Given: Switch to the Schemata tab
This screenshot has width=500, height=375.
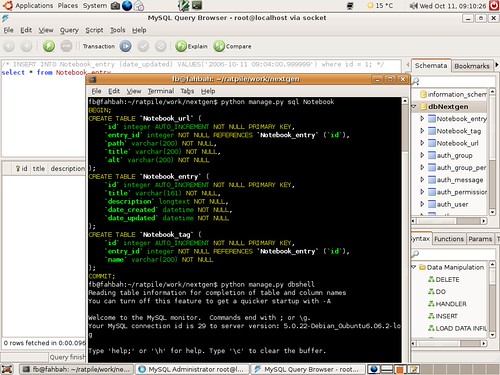Looking at the screenshot, I should (431, 66).
